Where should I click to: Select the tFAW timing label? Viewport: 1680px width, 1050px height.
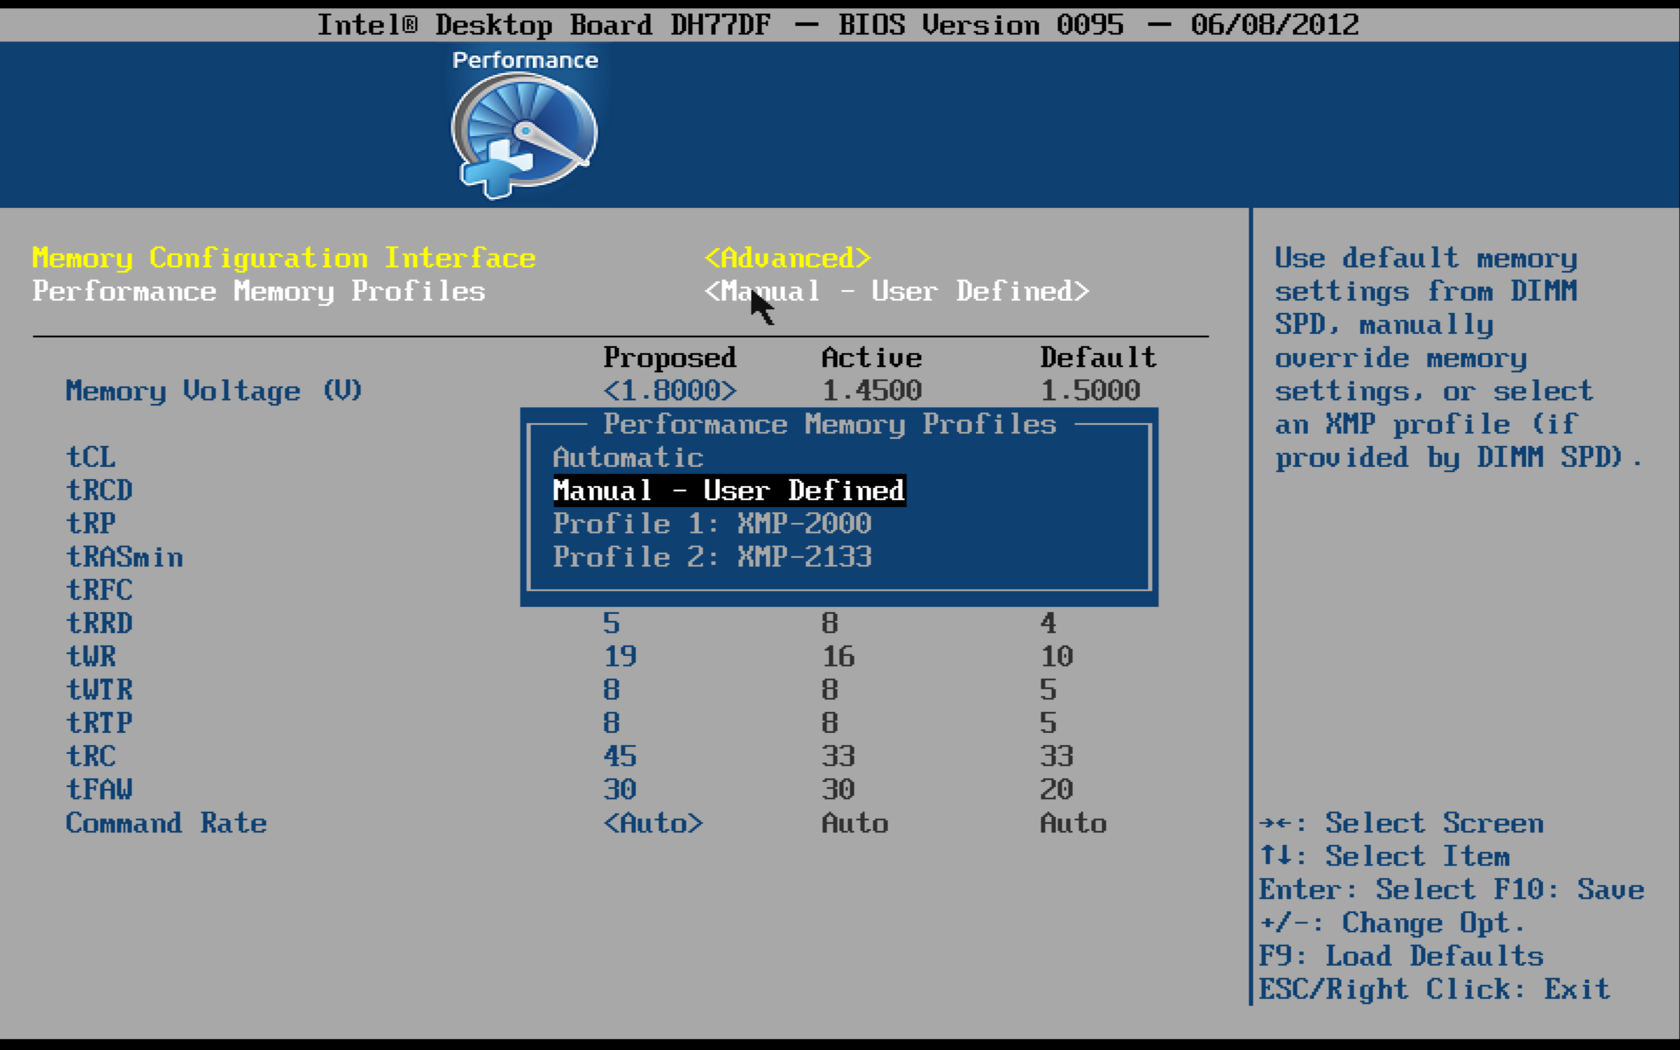pos(99,789)
